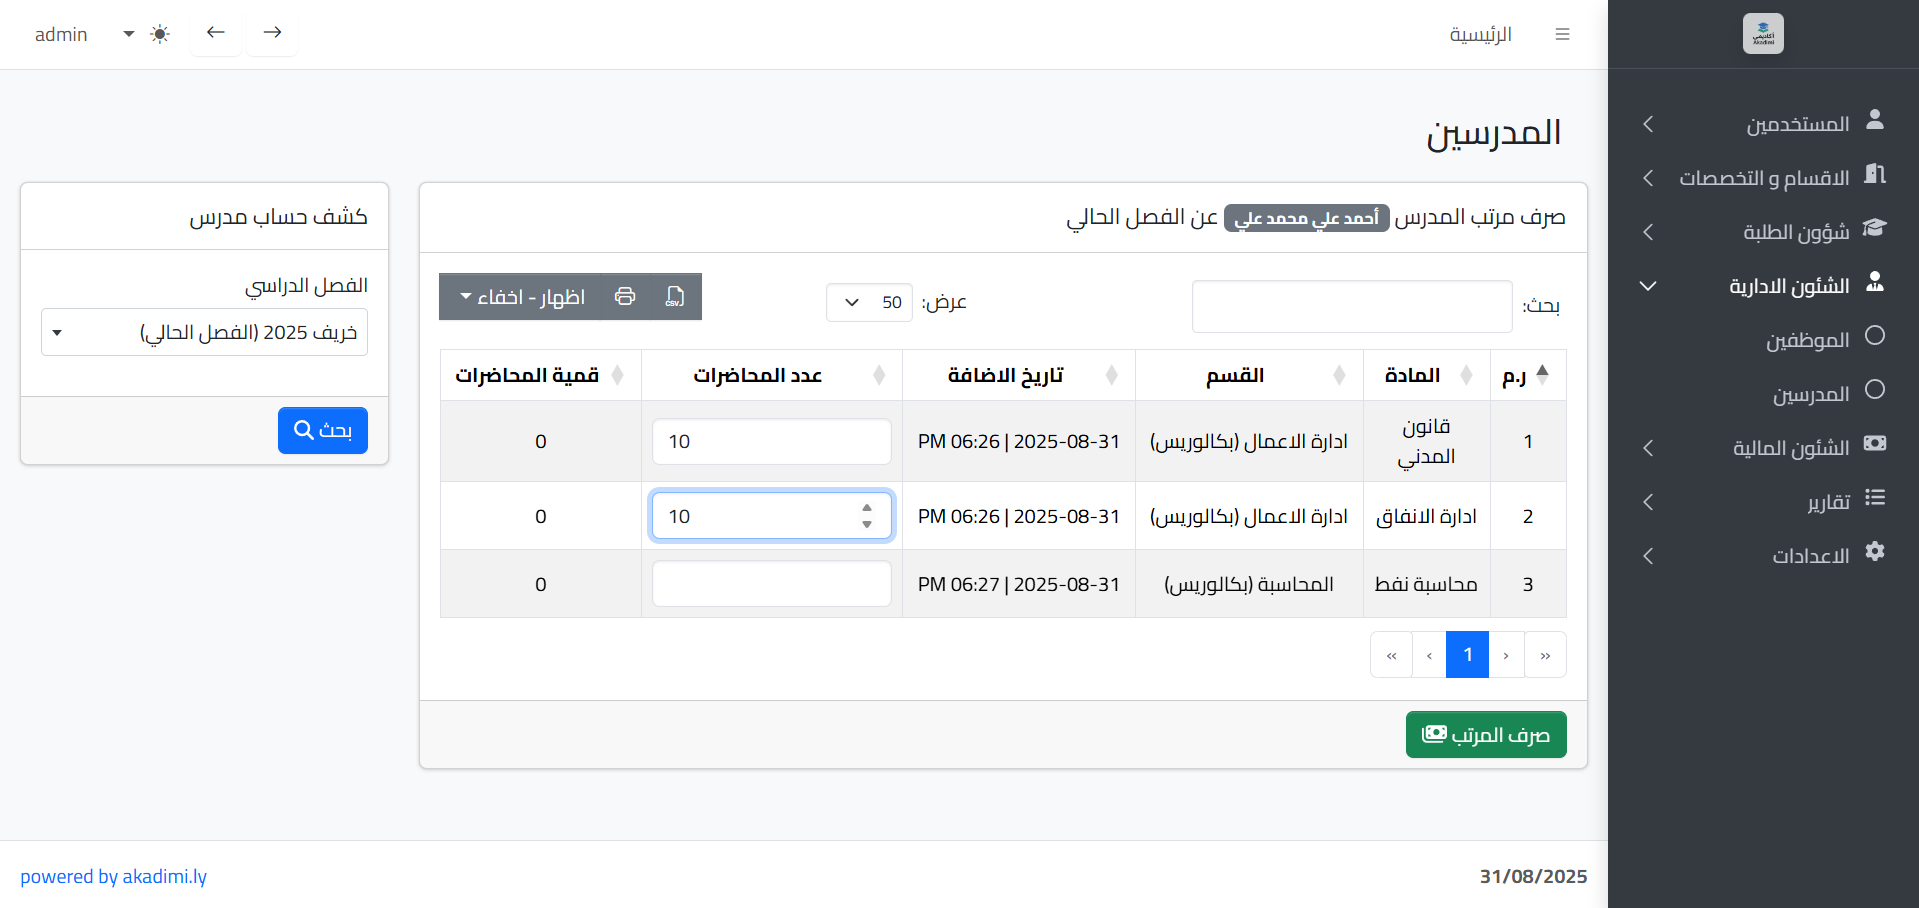Increment lecture count stepper in row 2
The width and height of the screenshot is (1919, 908).
867,509
